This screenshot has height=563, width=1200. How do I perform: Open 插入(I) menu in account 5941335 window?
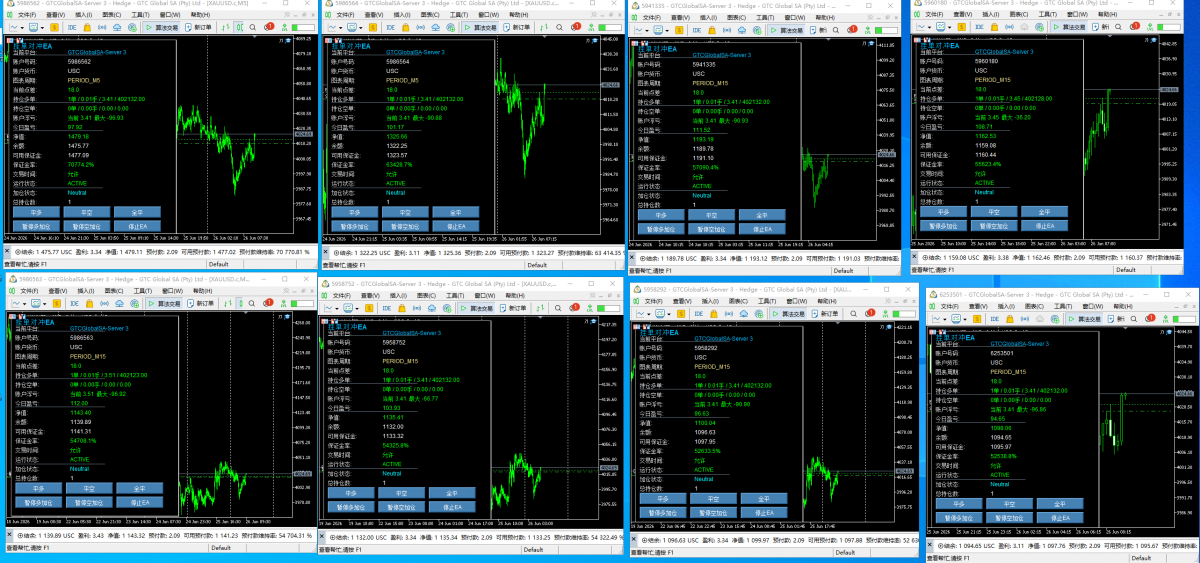[708, 18]
